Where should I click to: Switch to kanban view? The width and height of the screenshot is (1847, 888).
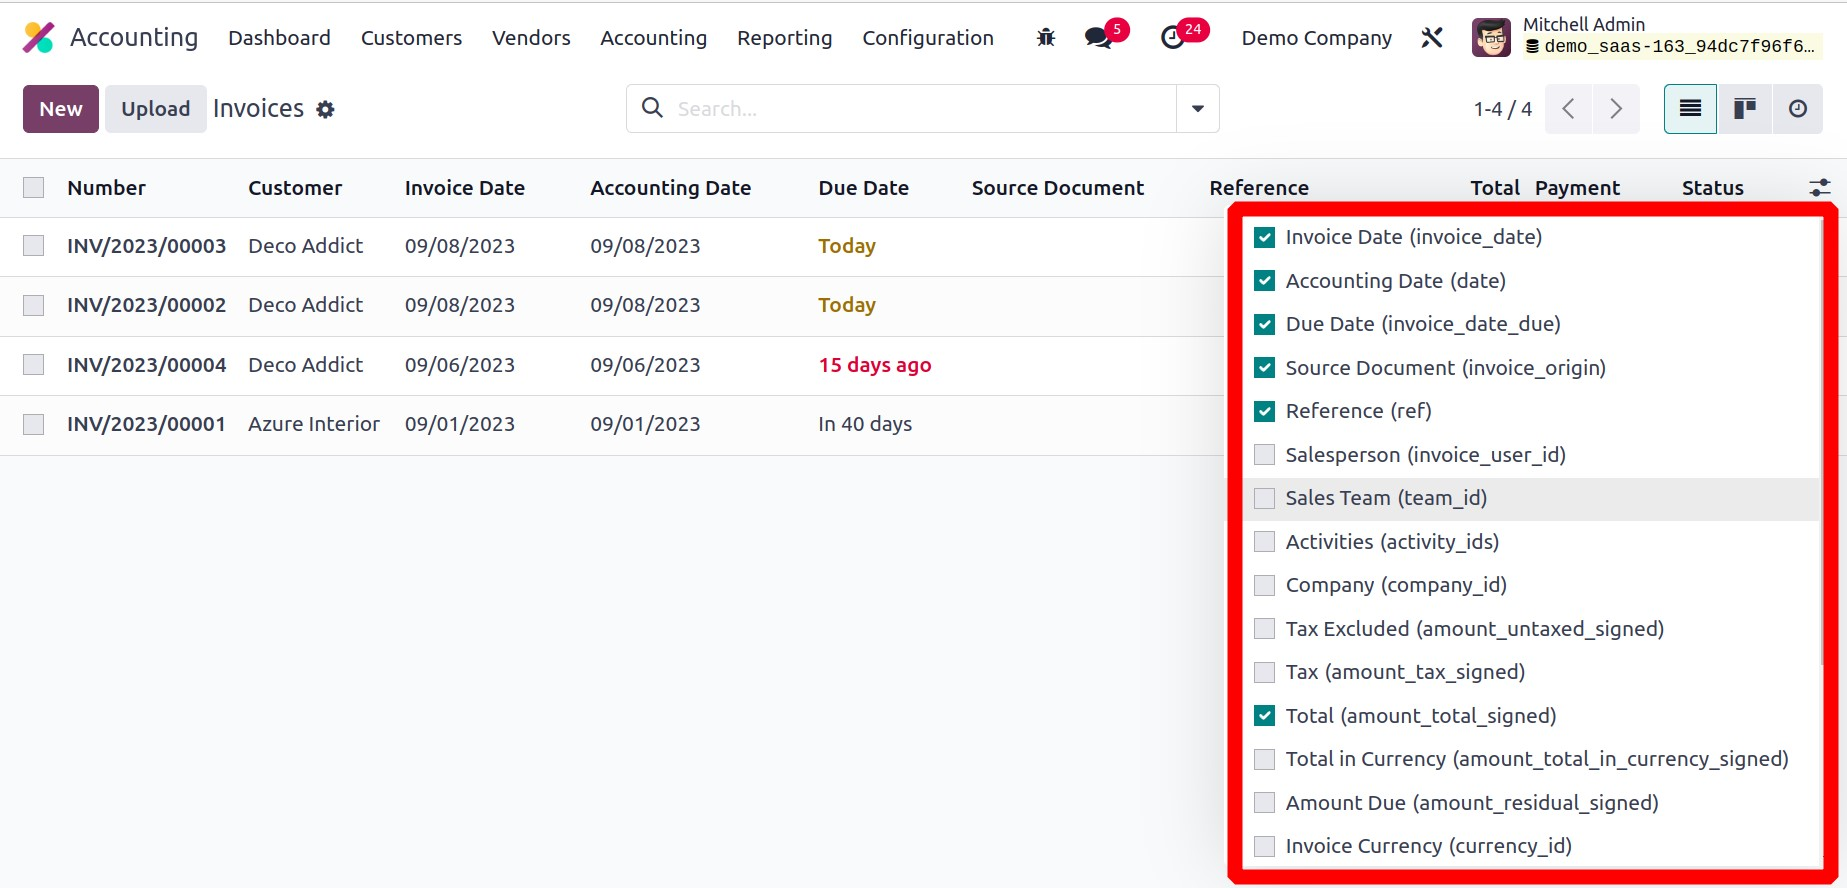coord(1744,109)
